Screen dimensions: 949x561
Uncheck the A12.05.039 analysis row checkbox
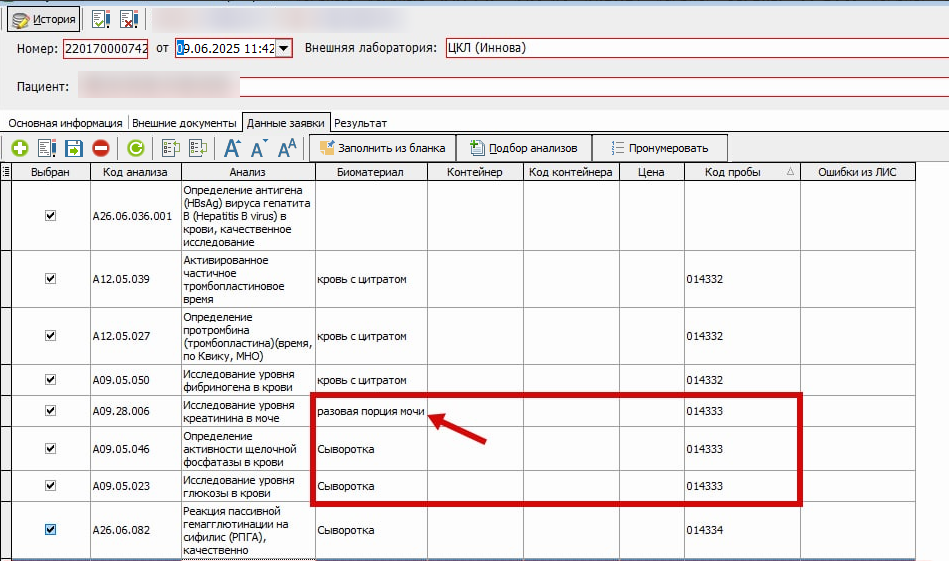click(x=51, y=279)
